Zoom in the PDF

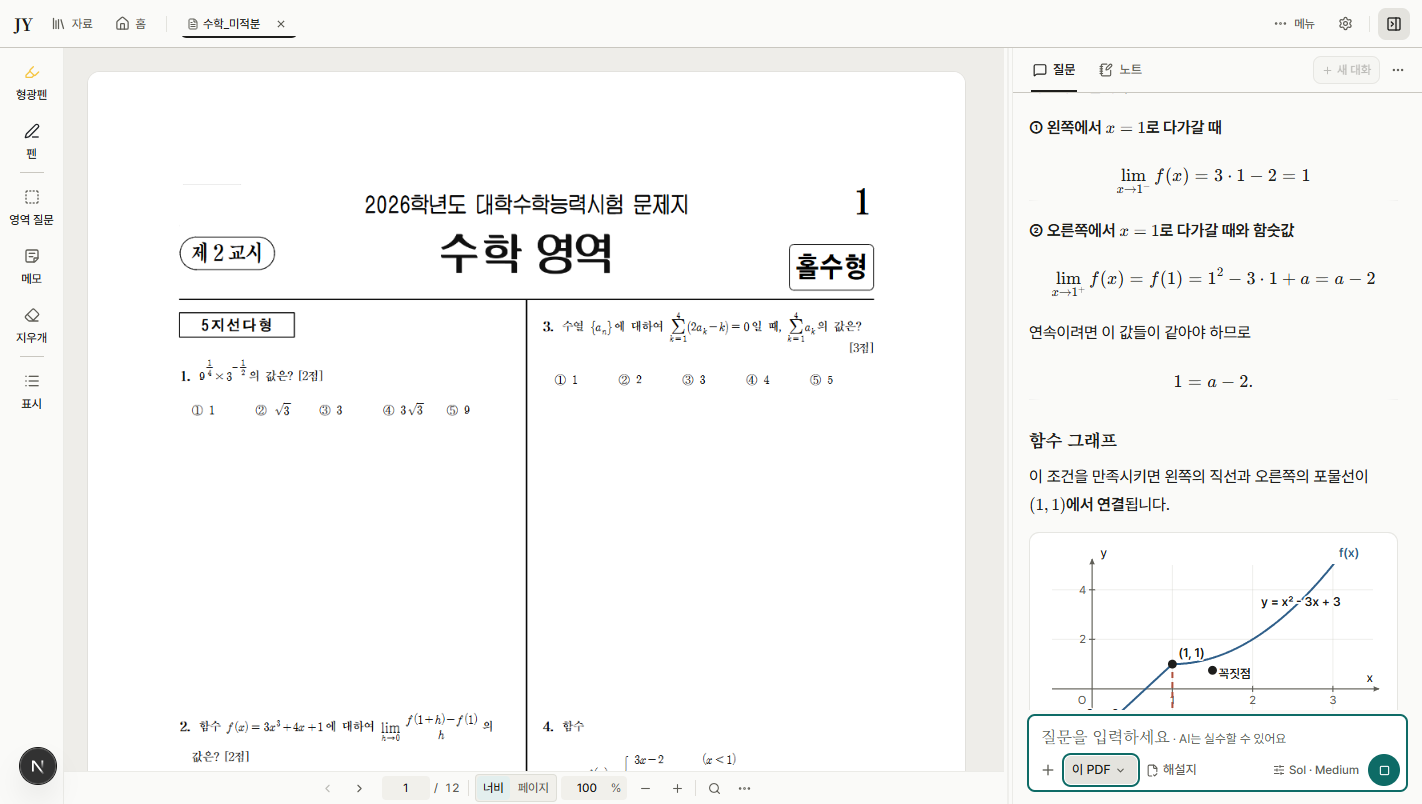pyautogui.click(x=677, y=788)
